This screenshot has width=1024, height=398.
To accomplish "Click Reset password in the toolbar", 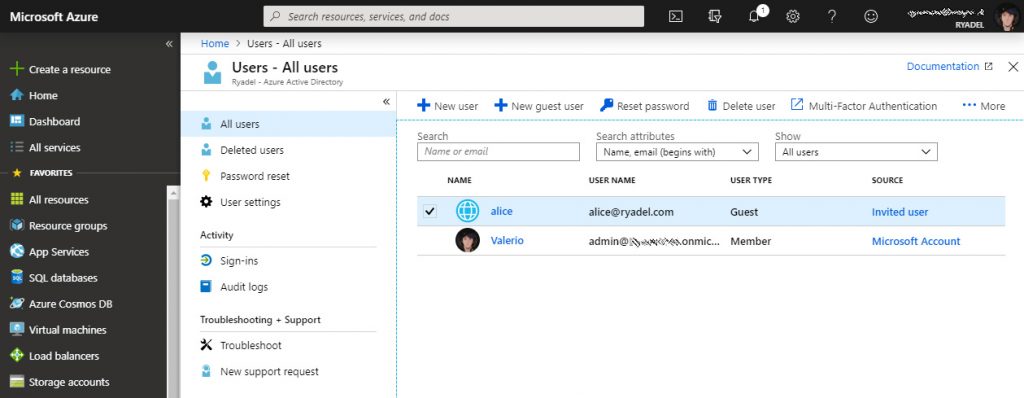I will coord(645,106).
